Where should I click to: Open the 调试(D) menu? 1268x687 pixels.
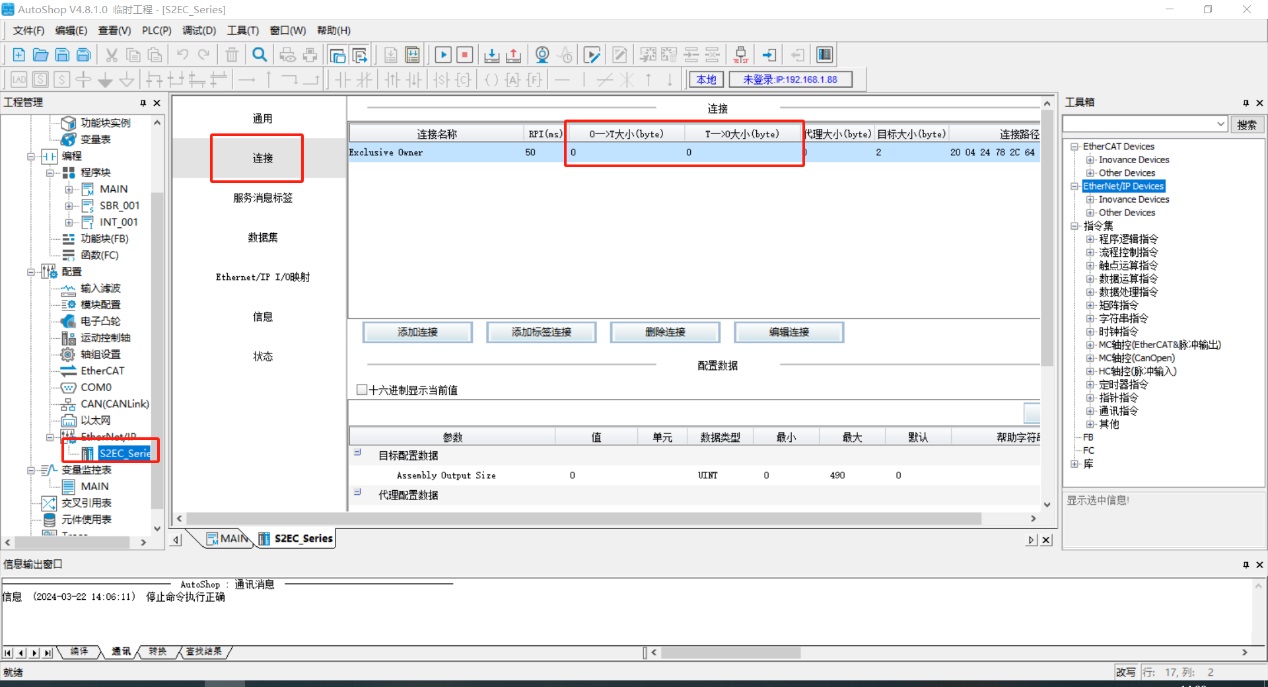[x=197, y=30]
